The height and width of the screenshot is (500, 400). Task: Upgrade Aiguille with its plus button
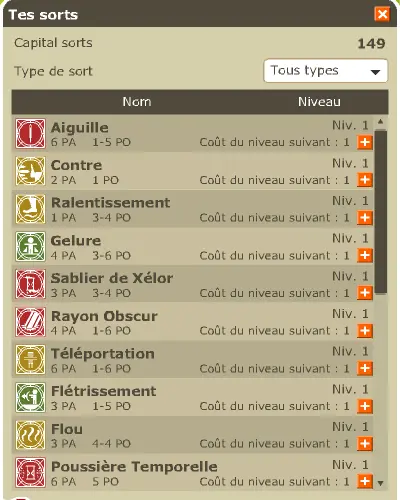click(x=365, y=142)
